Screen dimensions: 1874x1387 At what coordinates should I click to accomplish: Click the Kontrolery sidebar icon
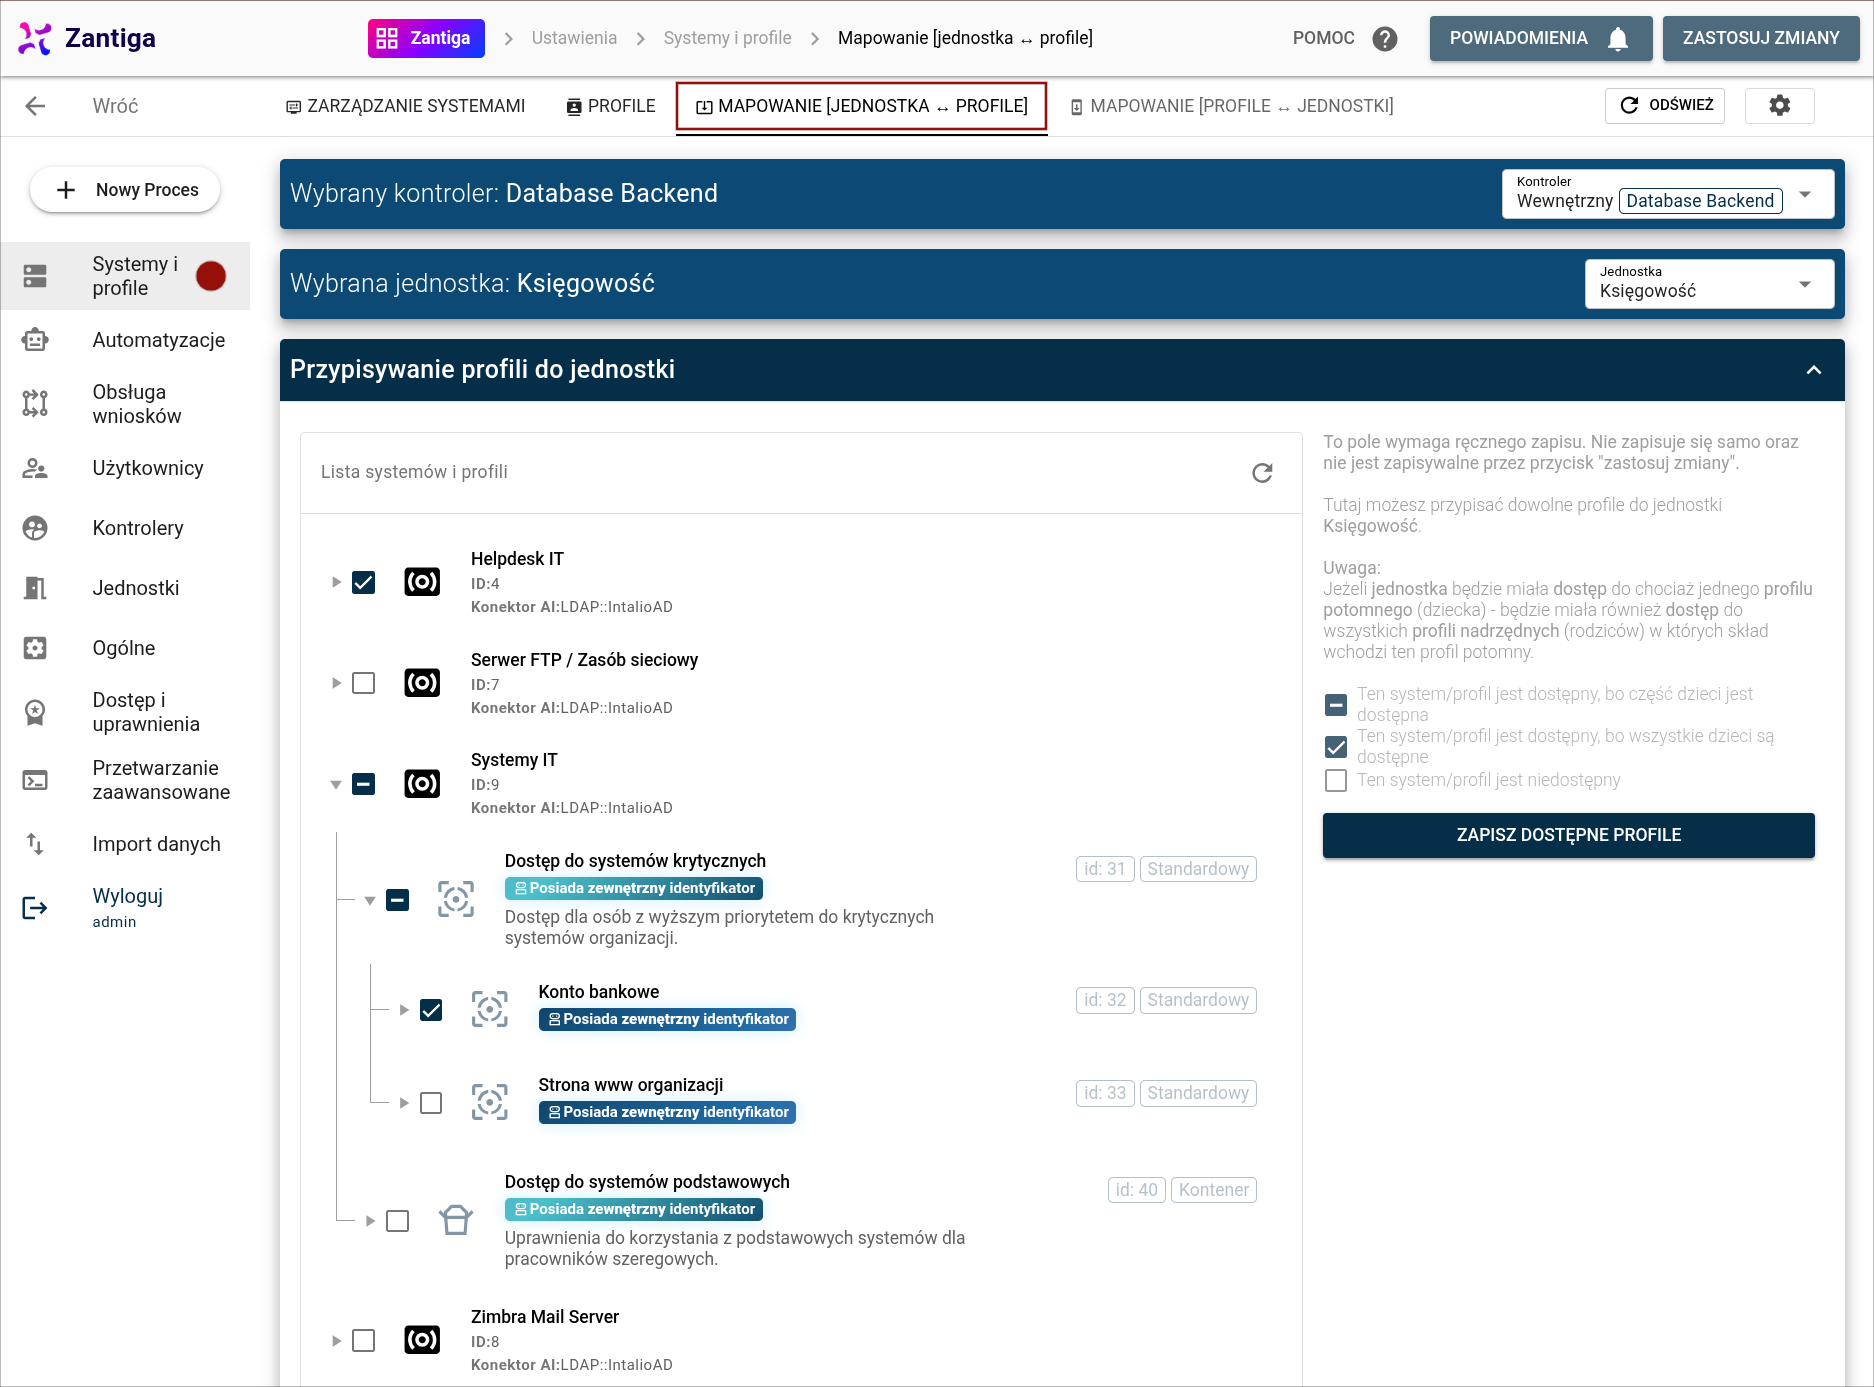tap(35, 528)
